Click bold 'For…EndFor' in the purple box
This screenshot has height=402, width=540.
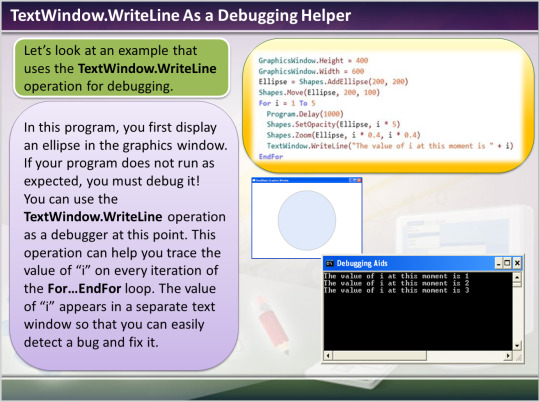[x=84, y=288]
